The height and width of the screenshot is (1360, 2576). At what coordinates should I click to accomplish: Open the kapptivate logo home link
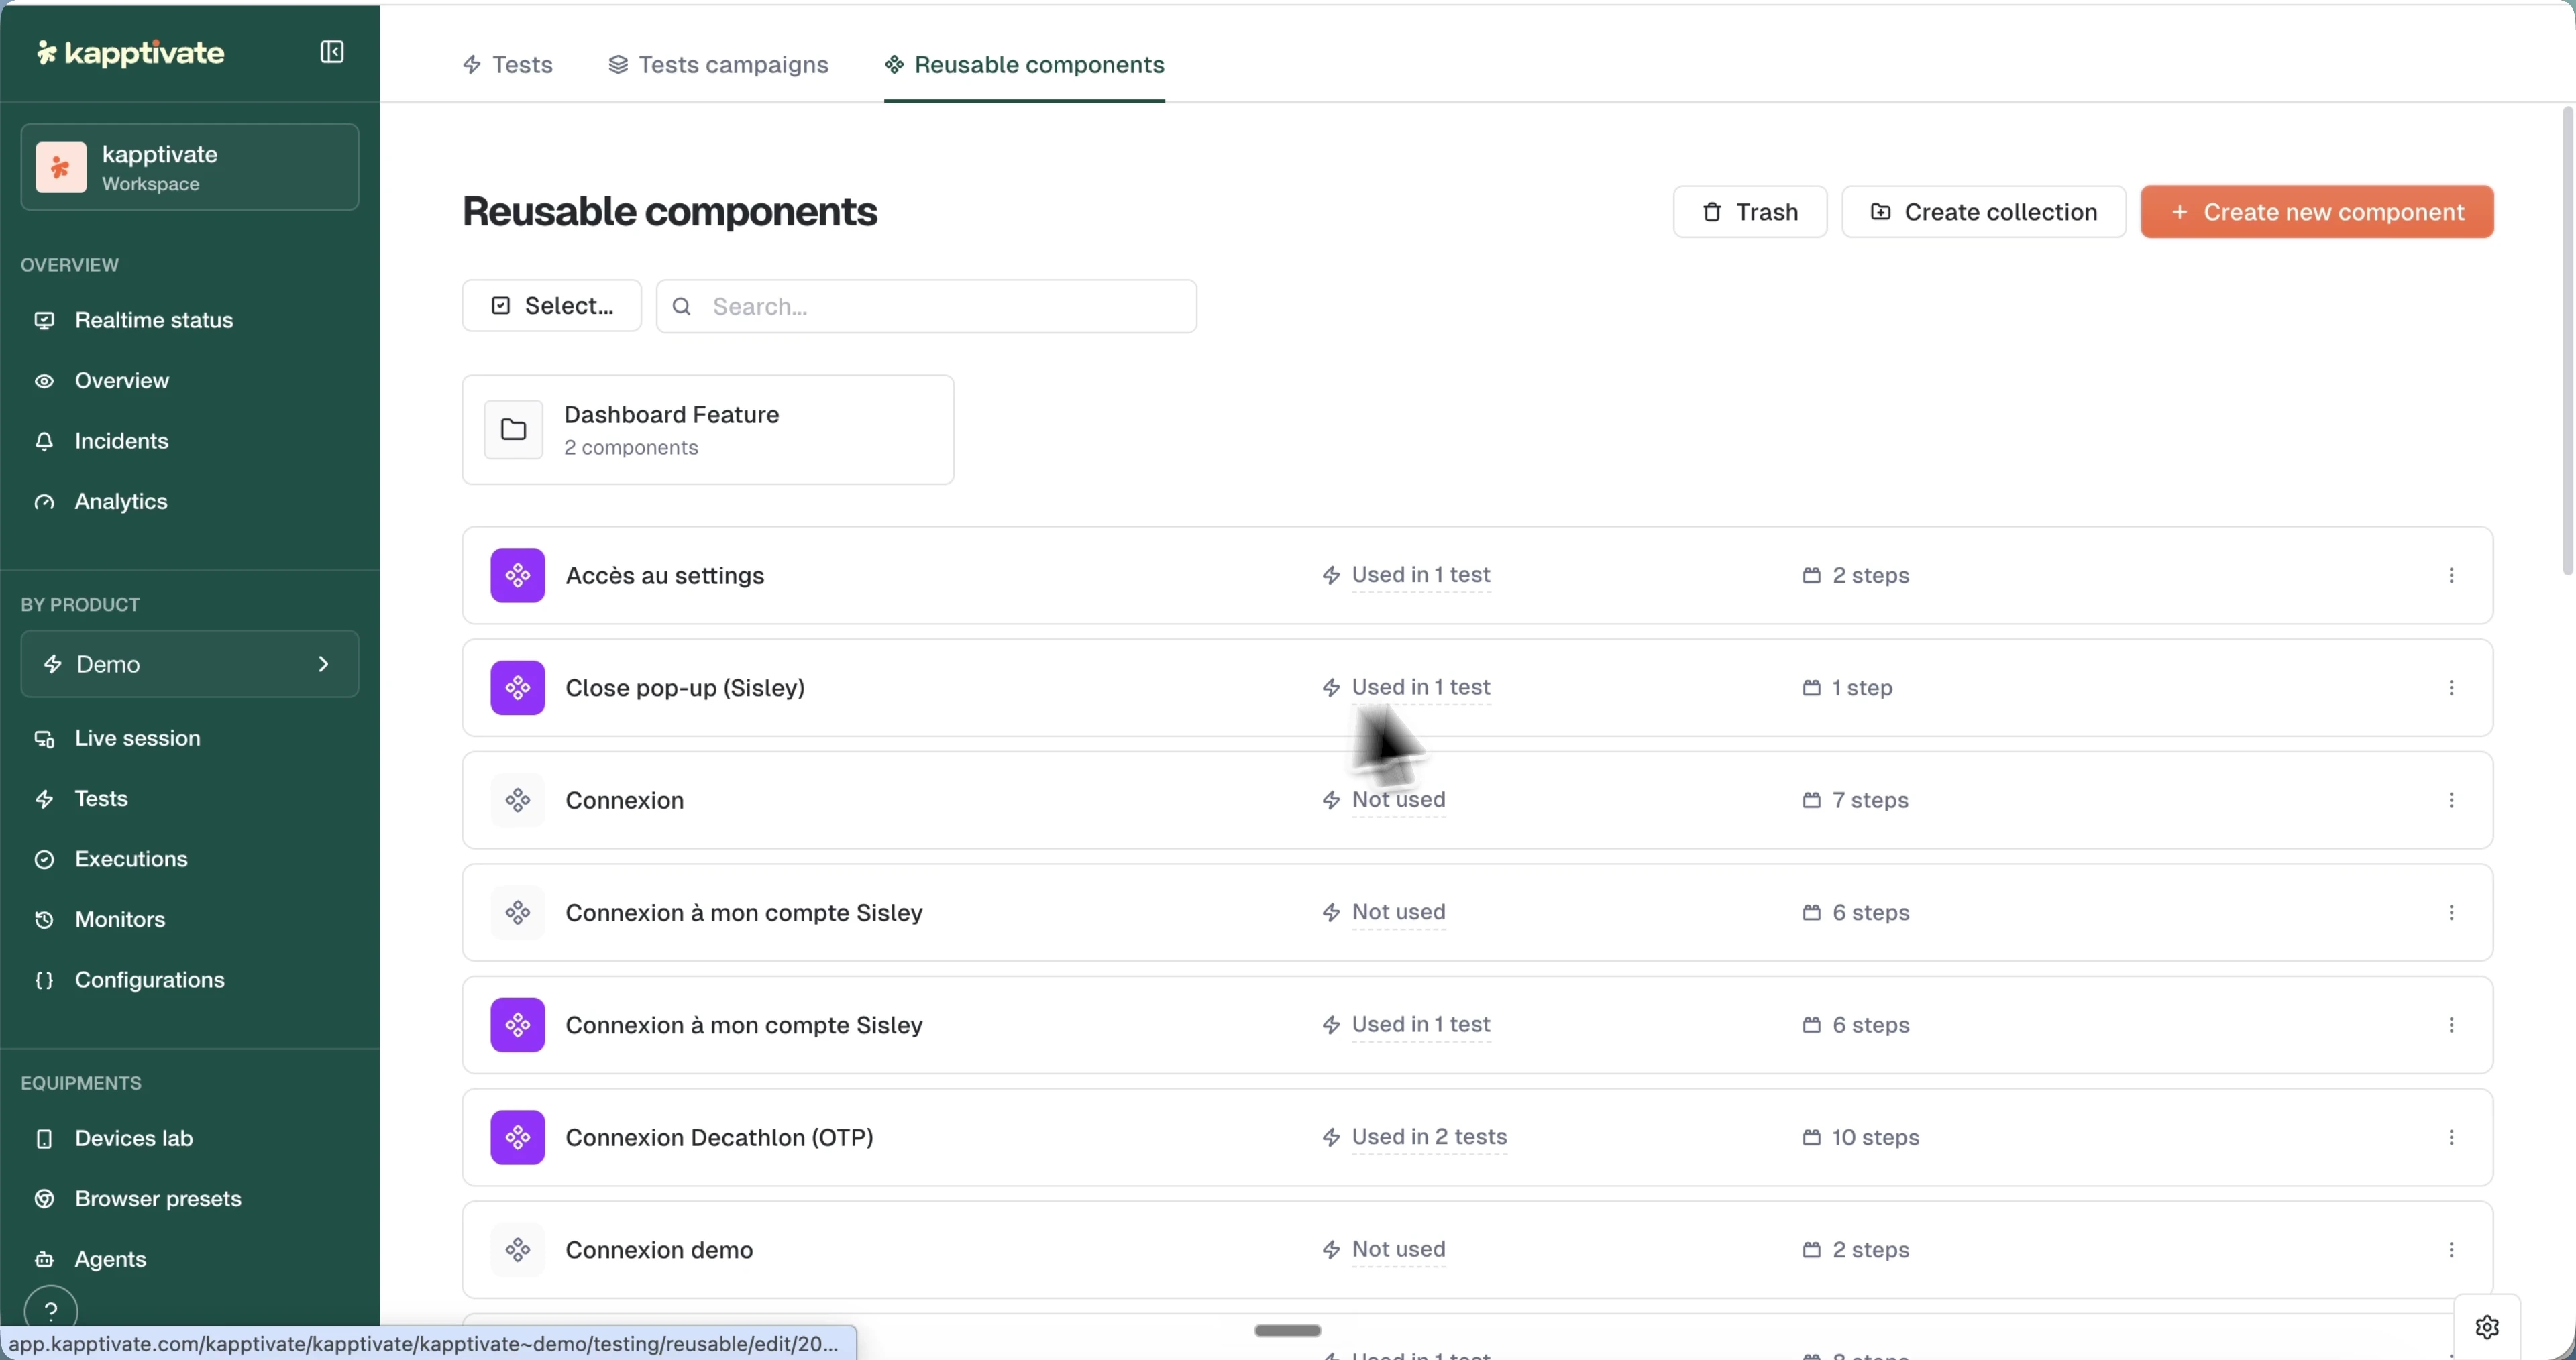pos(131,53)
